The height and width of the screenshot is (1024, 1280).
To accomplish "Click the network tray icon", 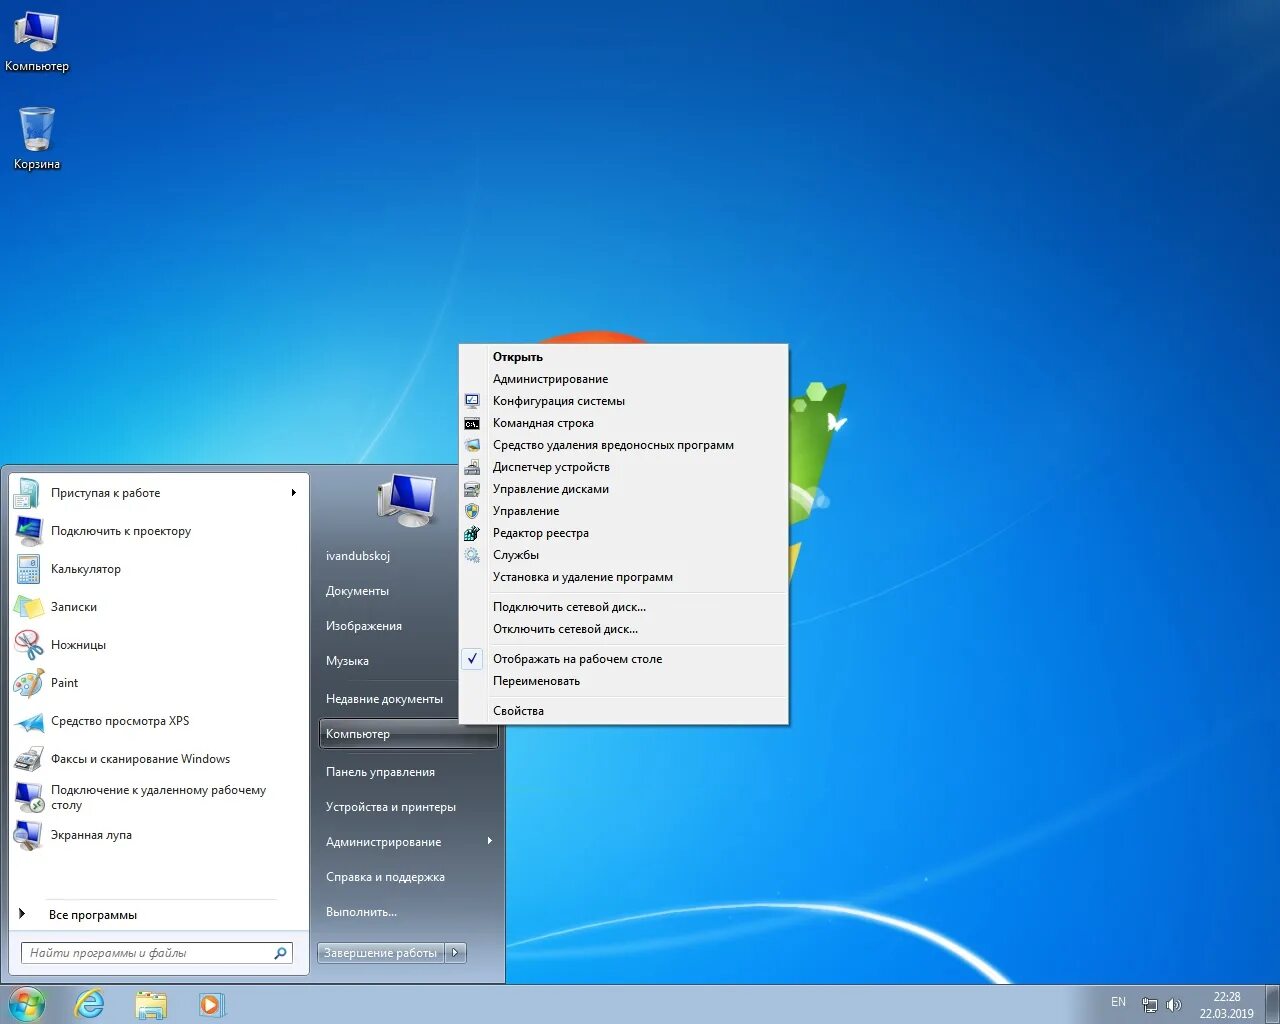I will coord(1150,1005).
